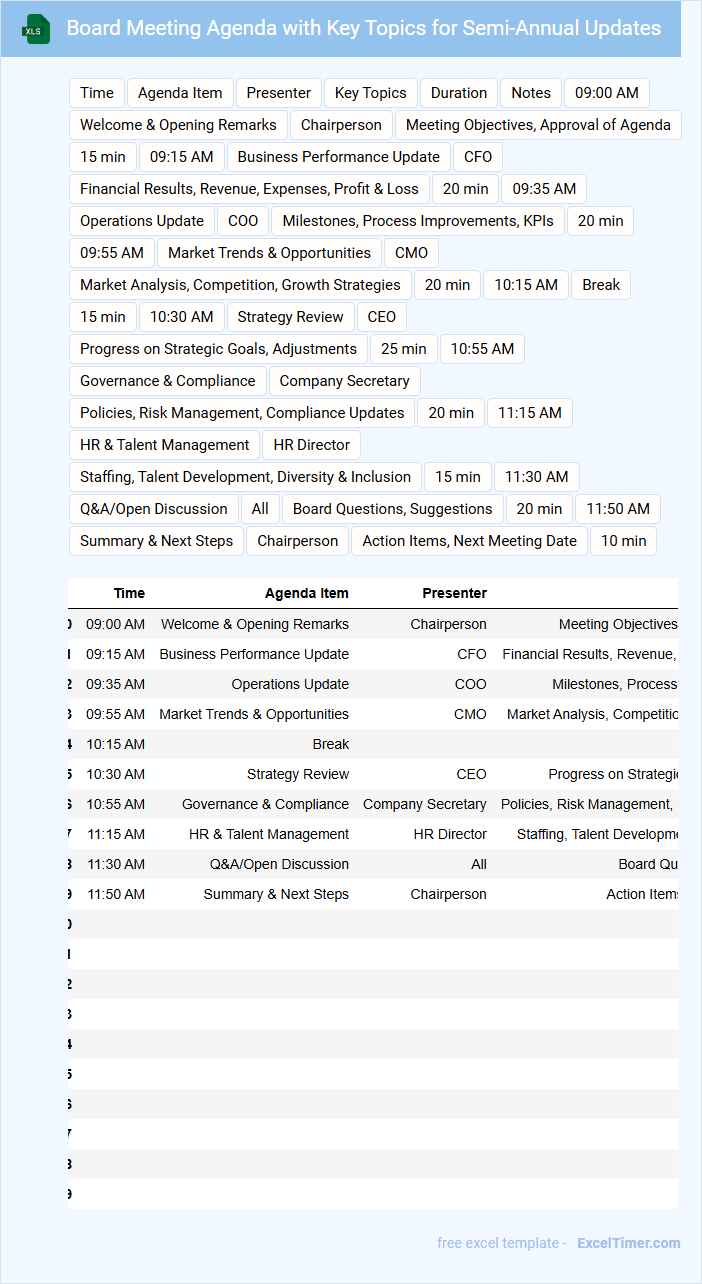Click the '09:00 AM' tag chip
The width and height of the screenshot is (702, 1284).
coord(607,93)
